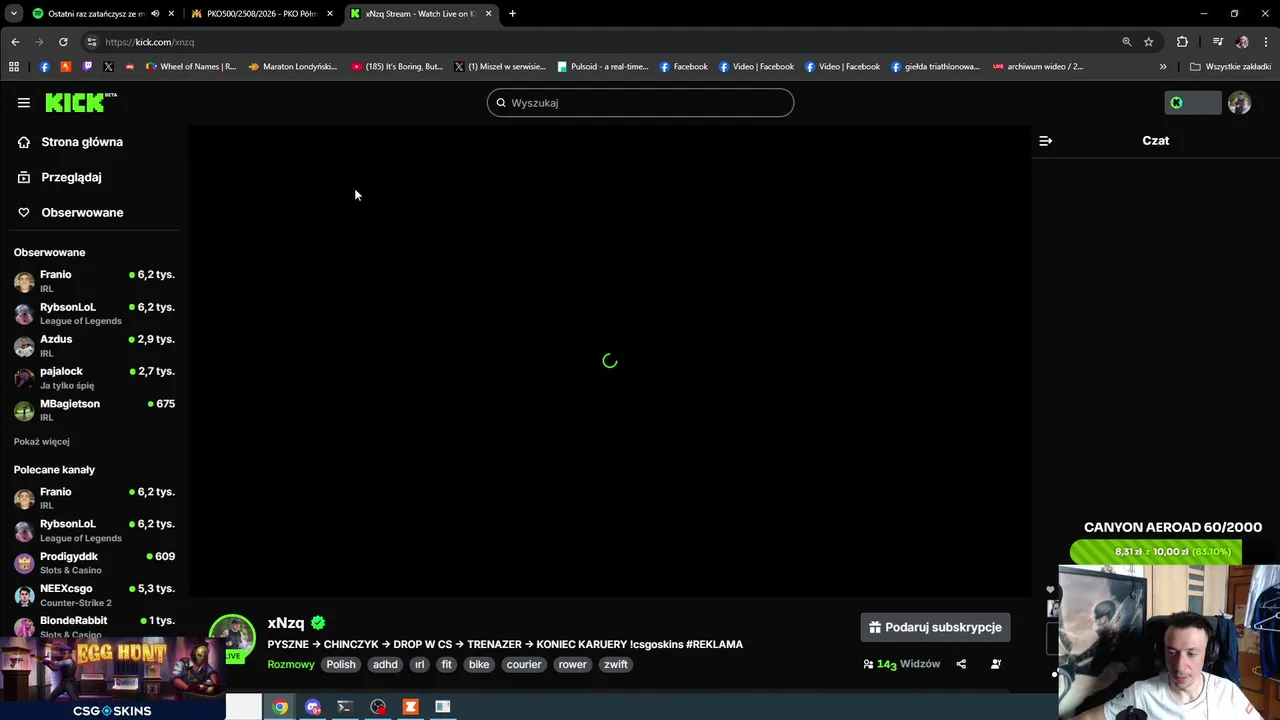Select the fit tag
Viewport: 1280px width, 720px height.
pyautogui.click(x=446, y=664)
